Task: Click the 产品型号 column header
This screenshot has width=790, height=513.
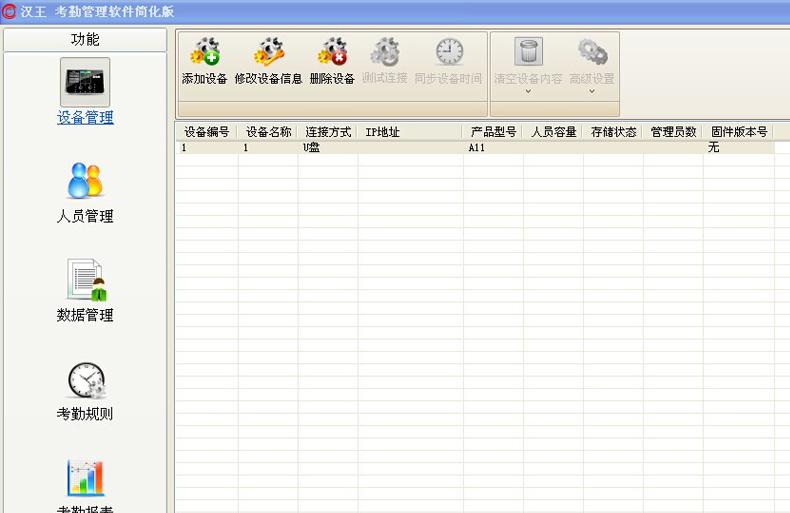Action: tap(493, 132)
